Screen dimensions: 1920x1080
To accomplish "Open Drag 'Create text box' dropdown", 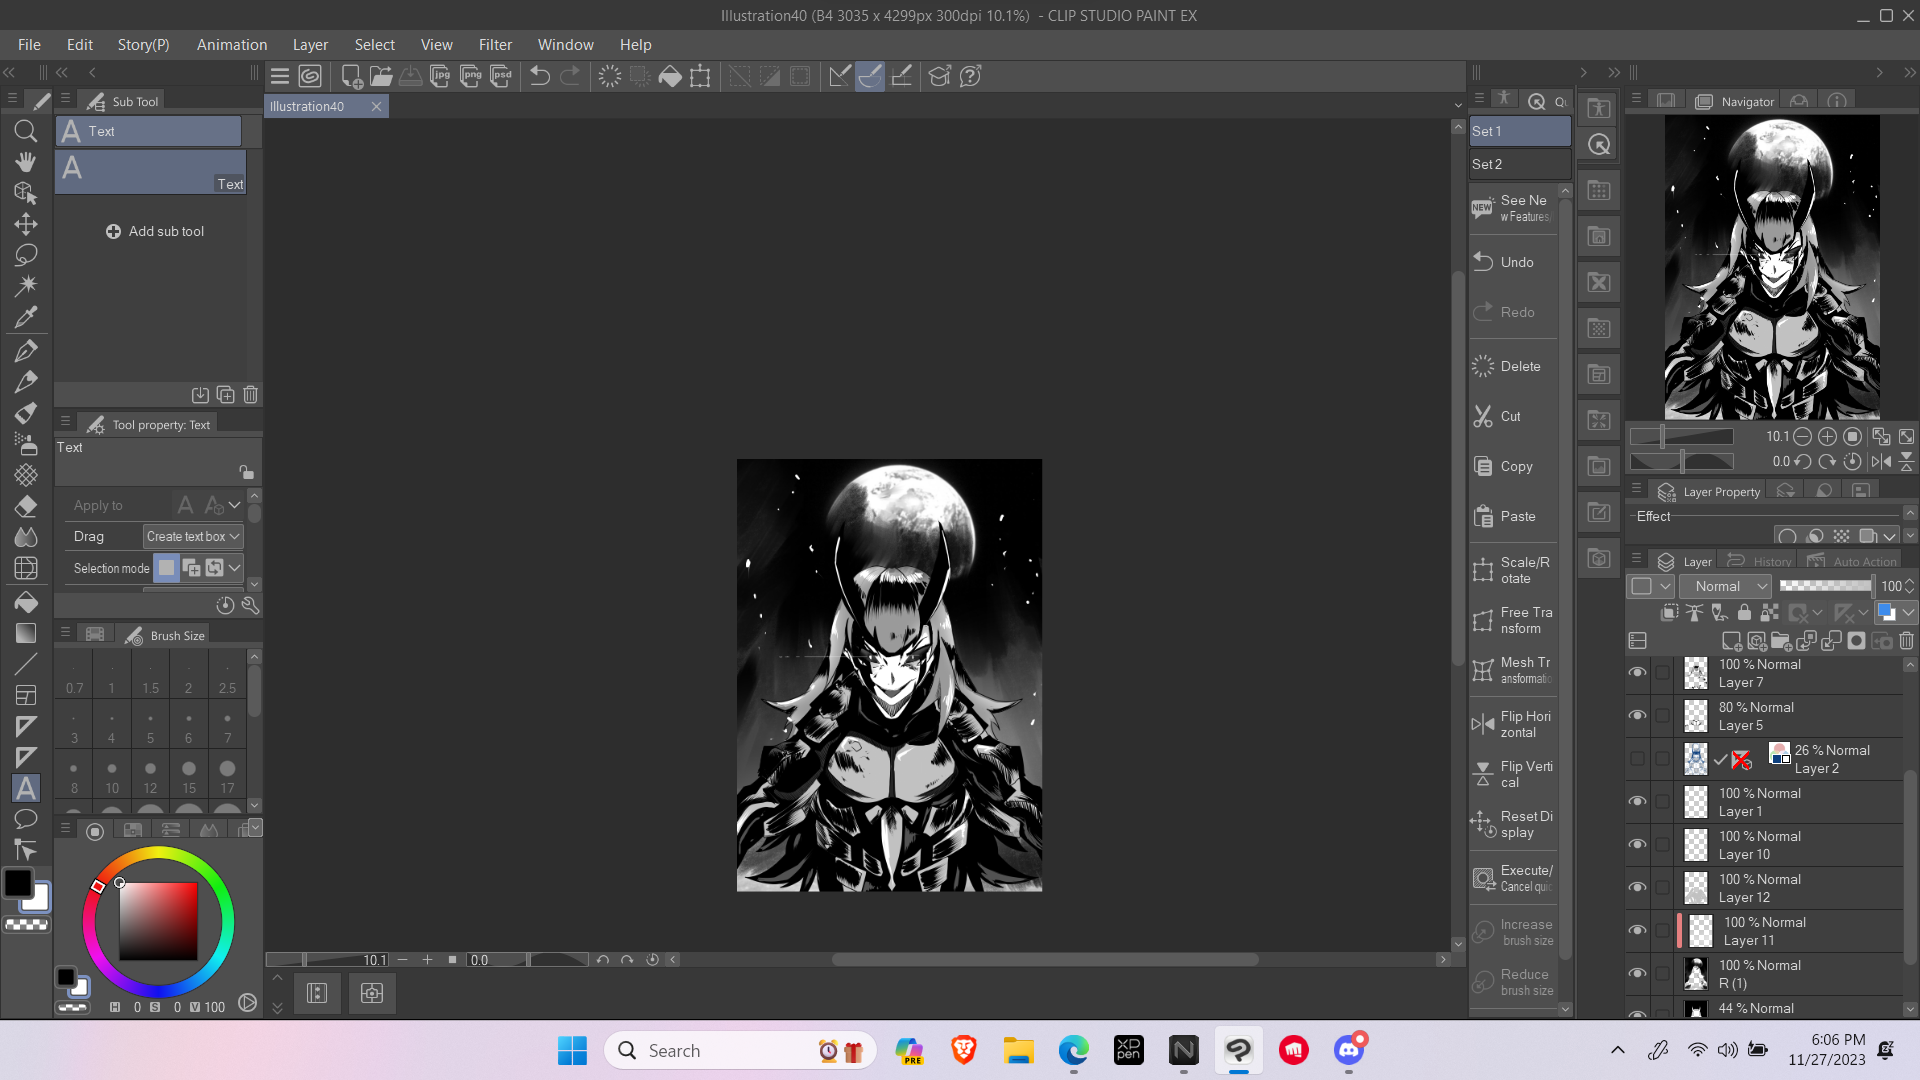I will click(193, 536).
